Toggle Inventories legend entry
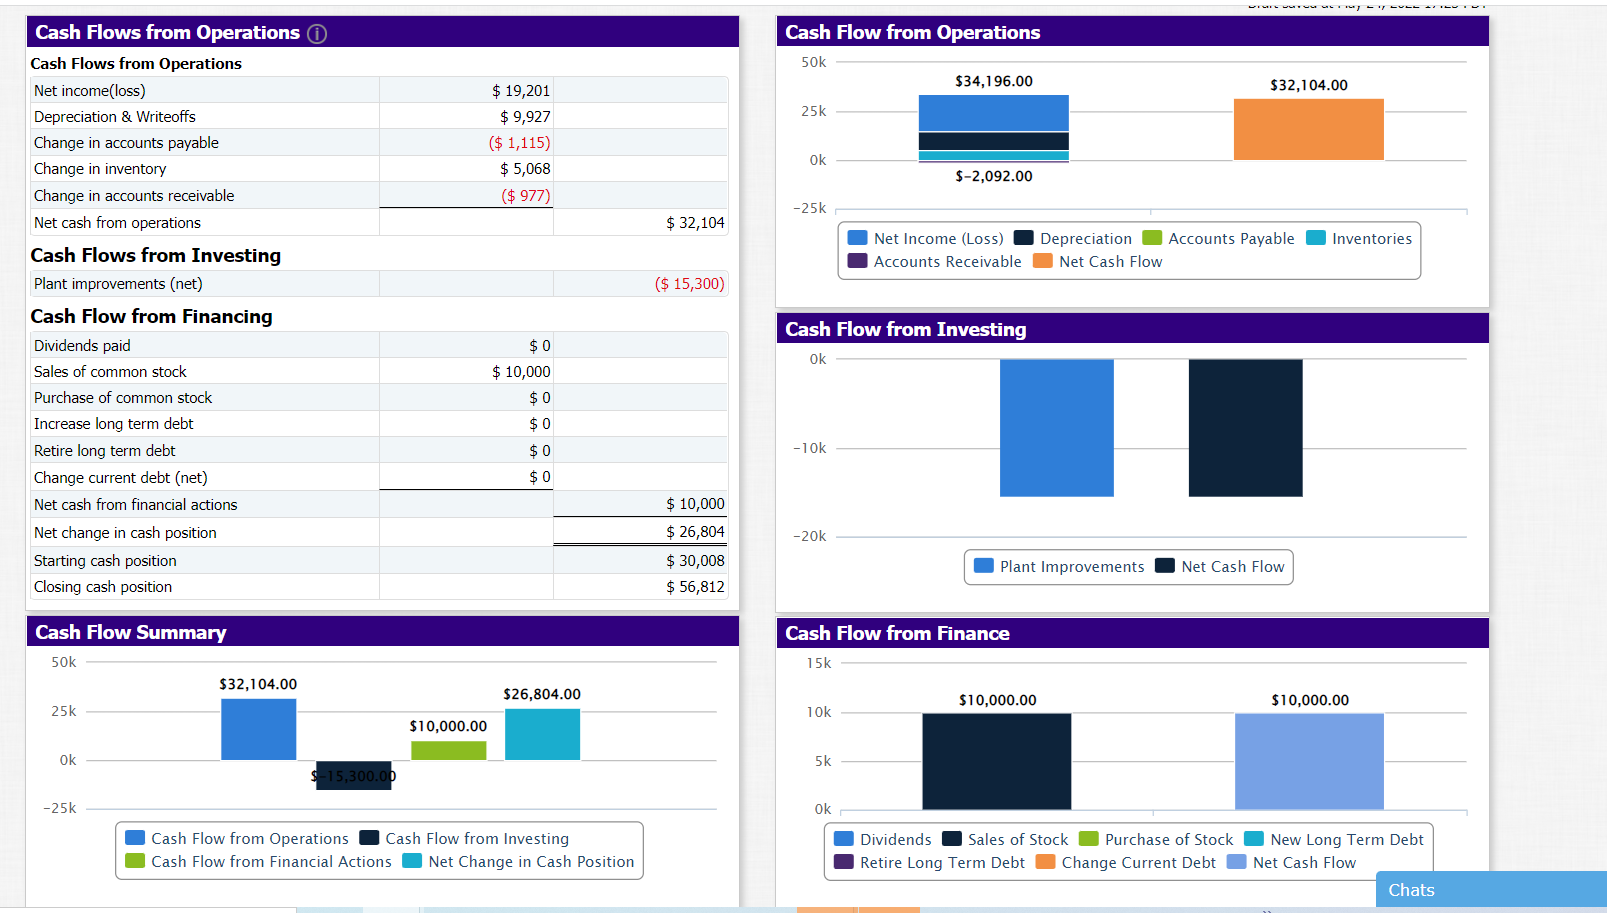The height and width of the screenshot is (913, 1607). (1359, 238)
